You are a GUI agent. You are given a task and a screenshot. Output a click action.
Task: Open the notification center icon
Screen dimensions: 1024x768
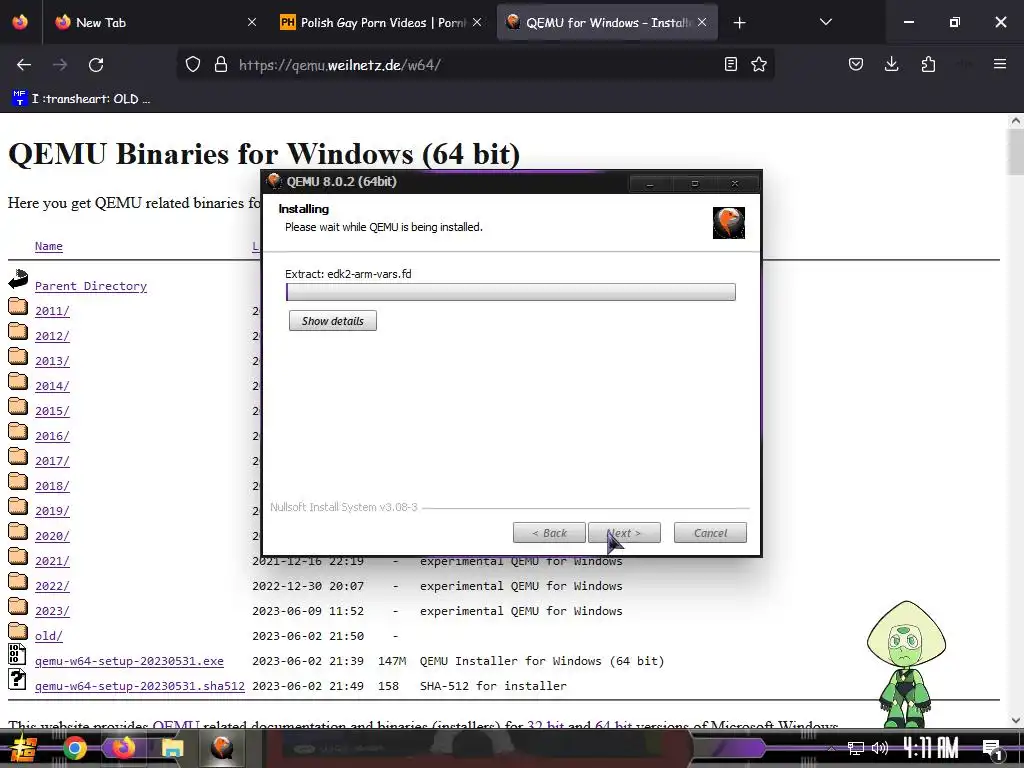992,749
